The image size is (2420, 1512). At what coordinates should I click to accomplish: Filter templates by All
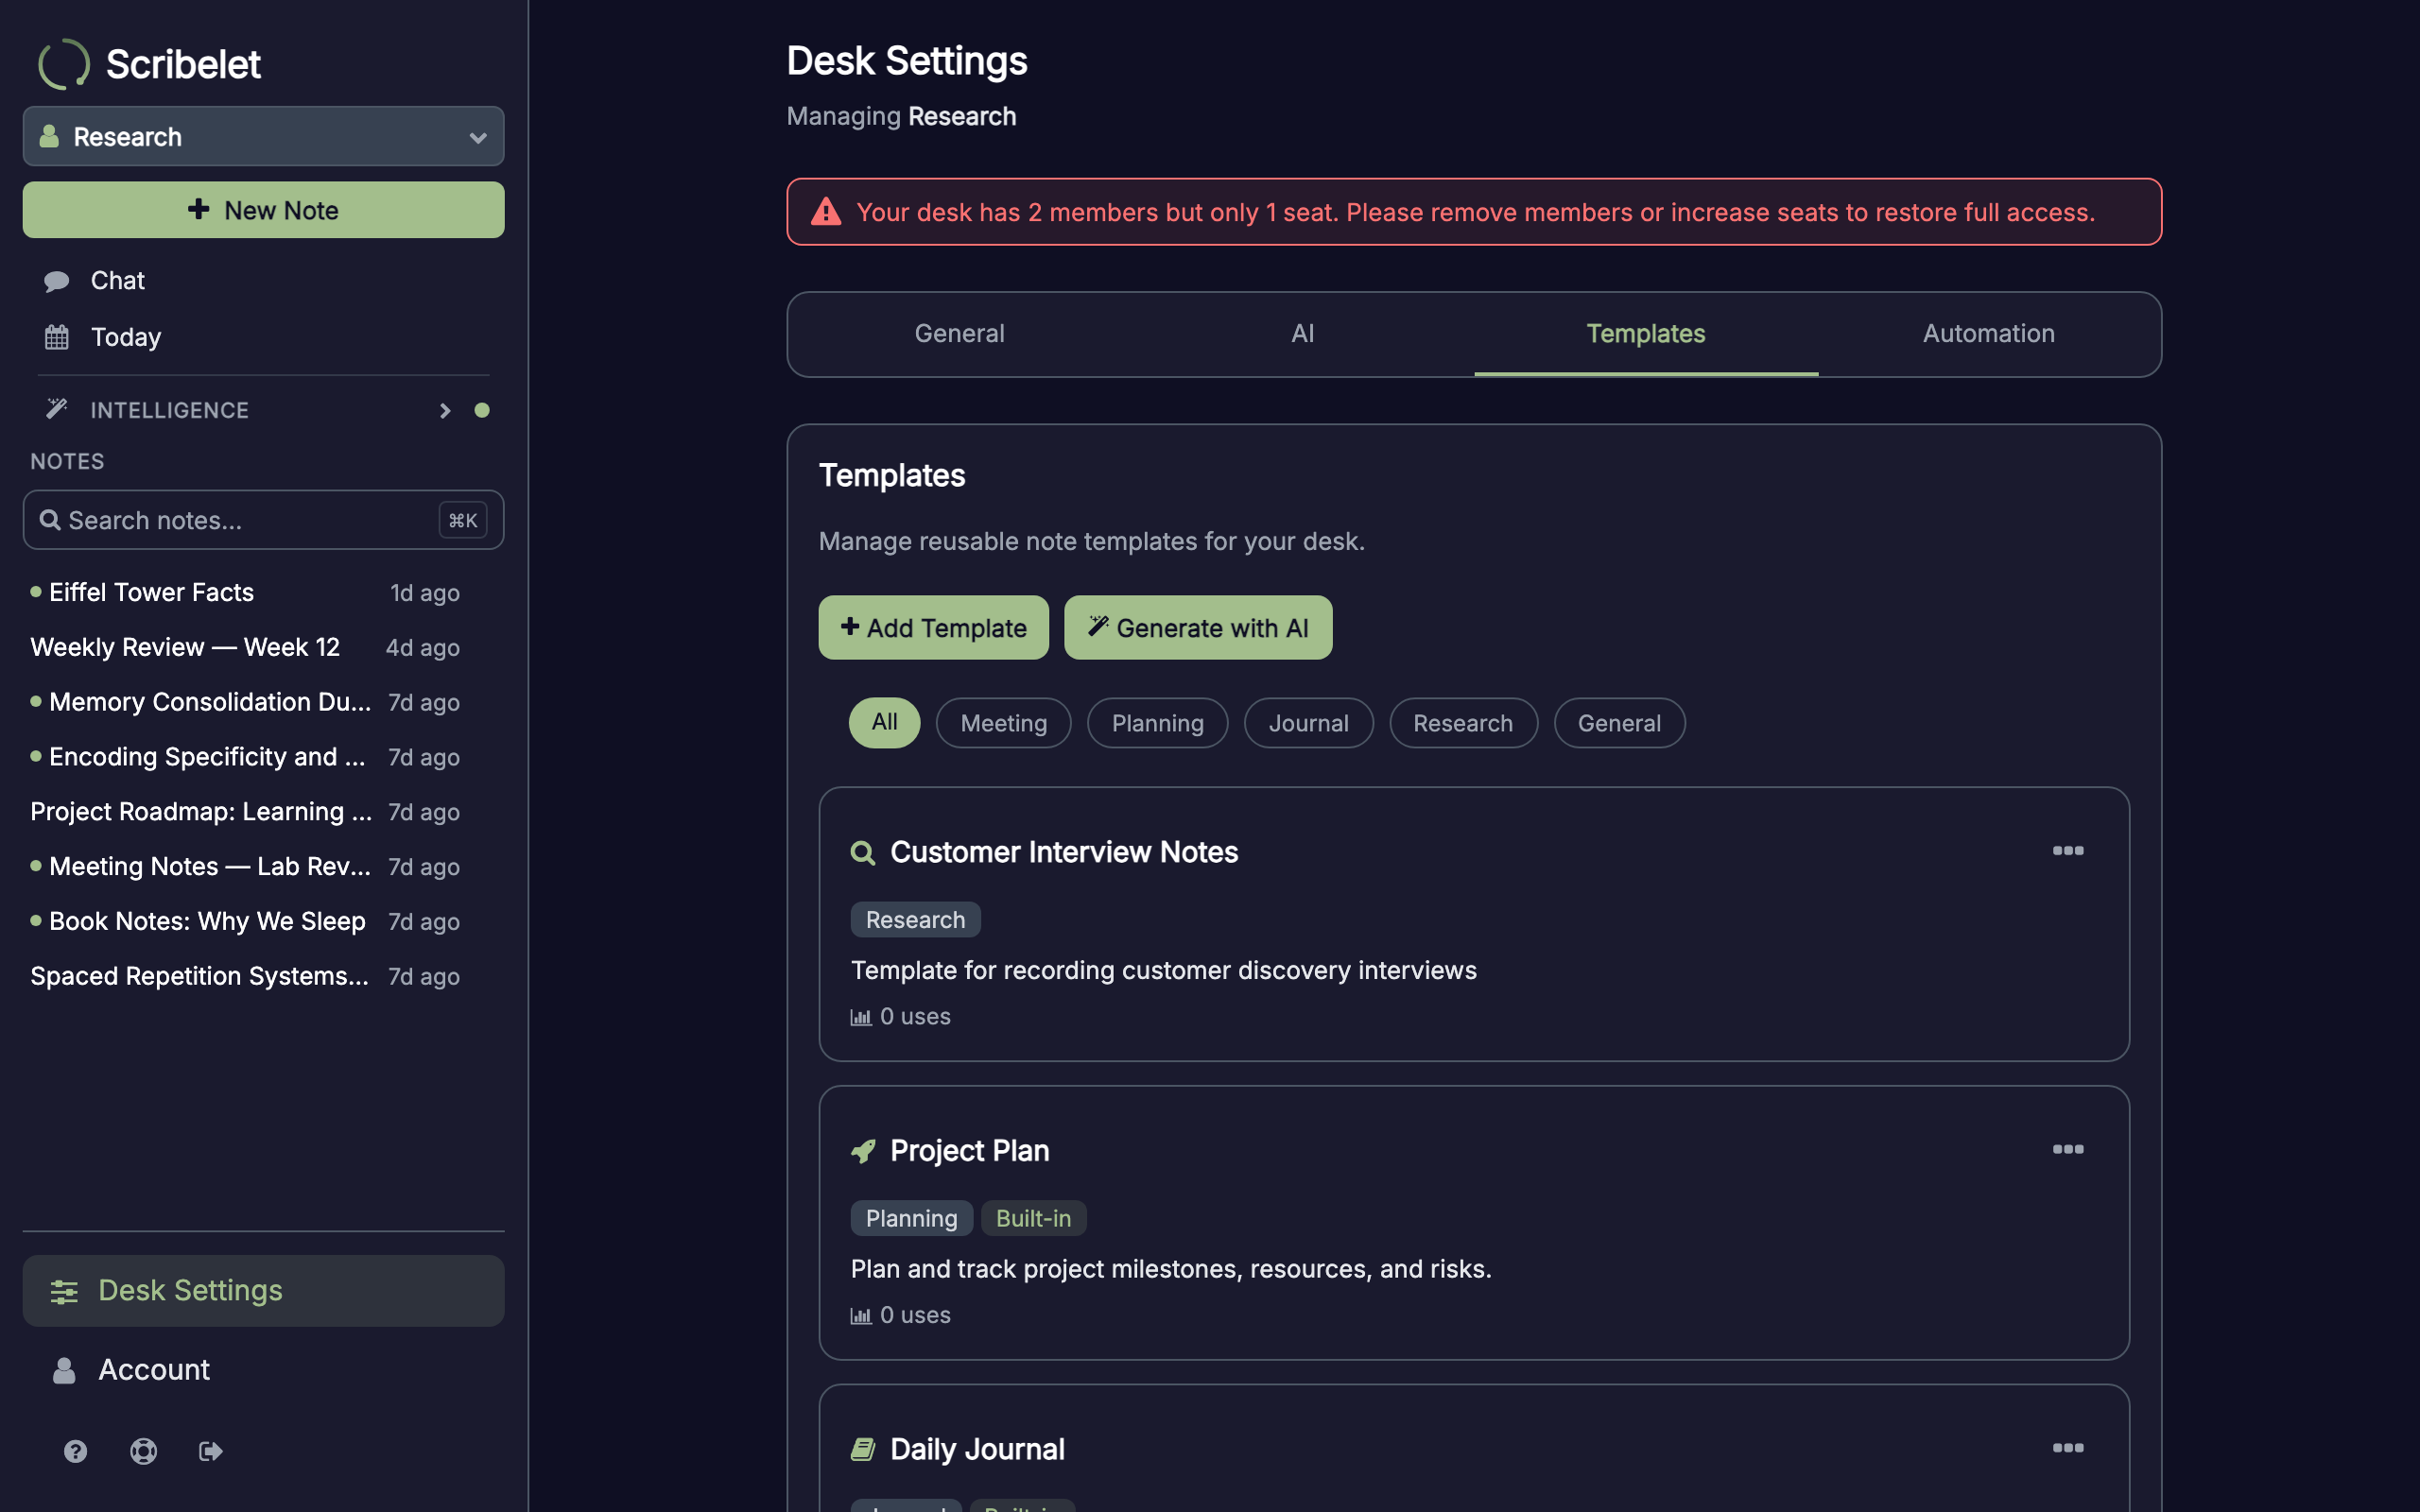click(884, 722)
